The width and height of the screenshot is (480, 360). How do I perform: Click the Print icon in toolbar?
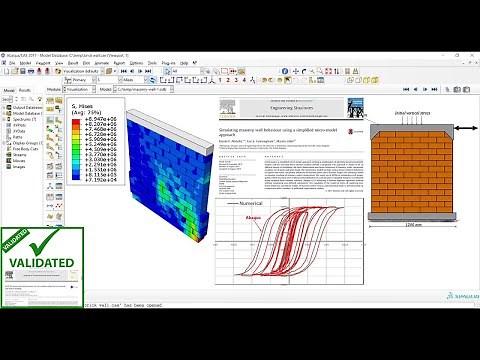click(x=31, y=71)
